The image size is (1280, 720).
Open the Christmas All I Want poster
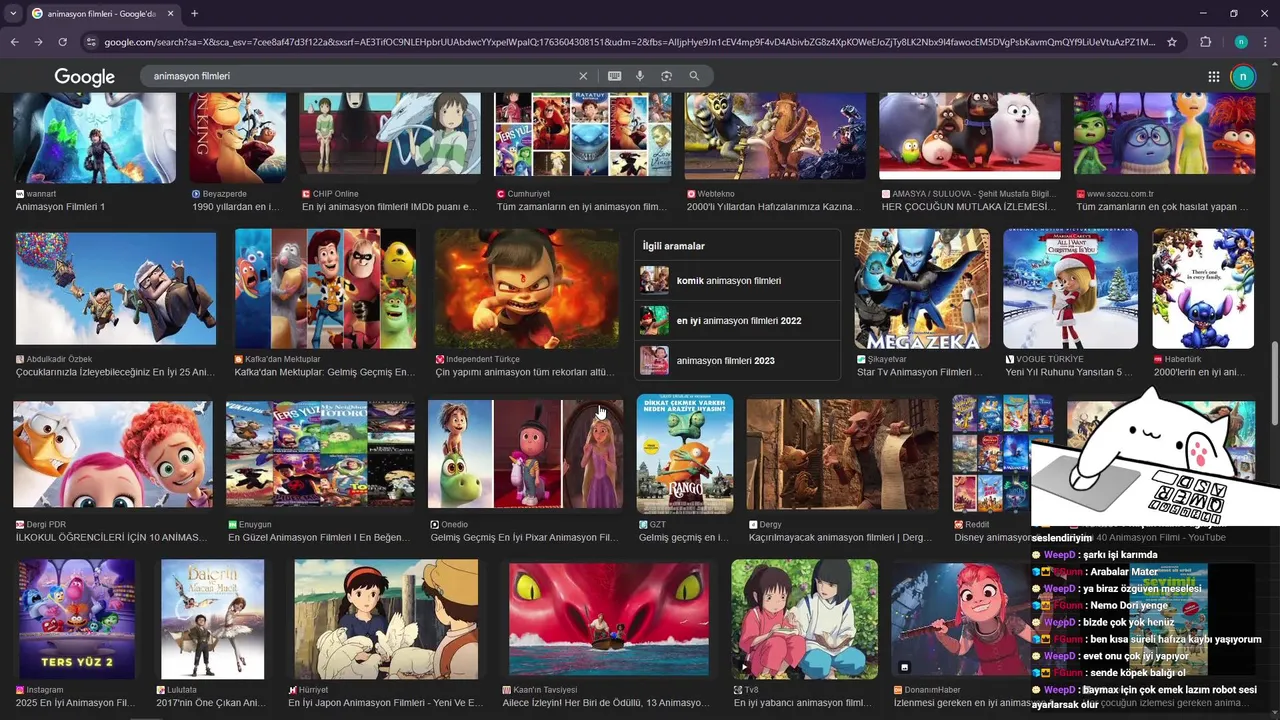click(x=1070, y=289)
